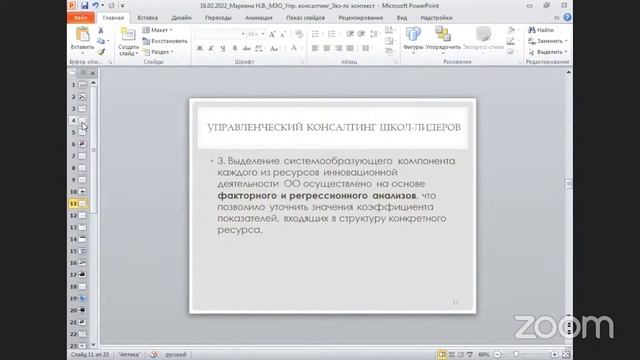Switch to Slide Sorter view icon

(451, 355)
